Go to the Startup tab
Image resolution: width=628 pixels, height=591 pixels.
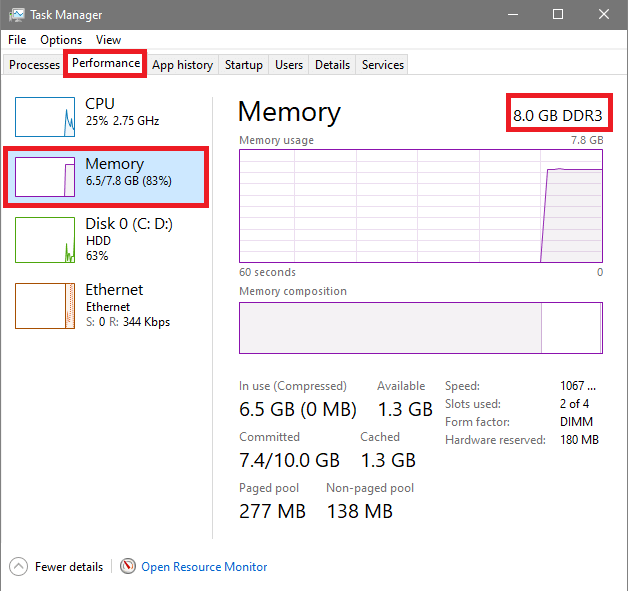[243, 65]
